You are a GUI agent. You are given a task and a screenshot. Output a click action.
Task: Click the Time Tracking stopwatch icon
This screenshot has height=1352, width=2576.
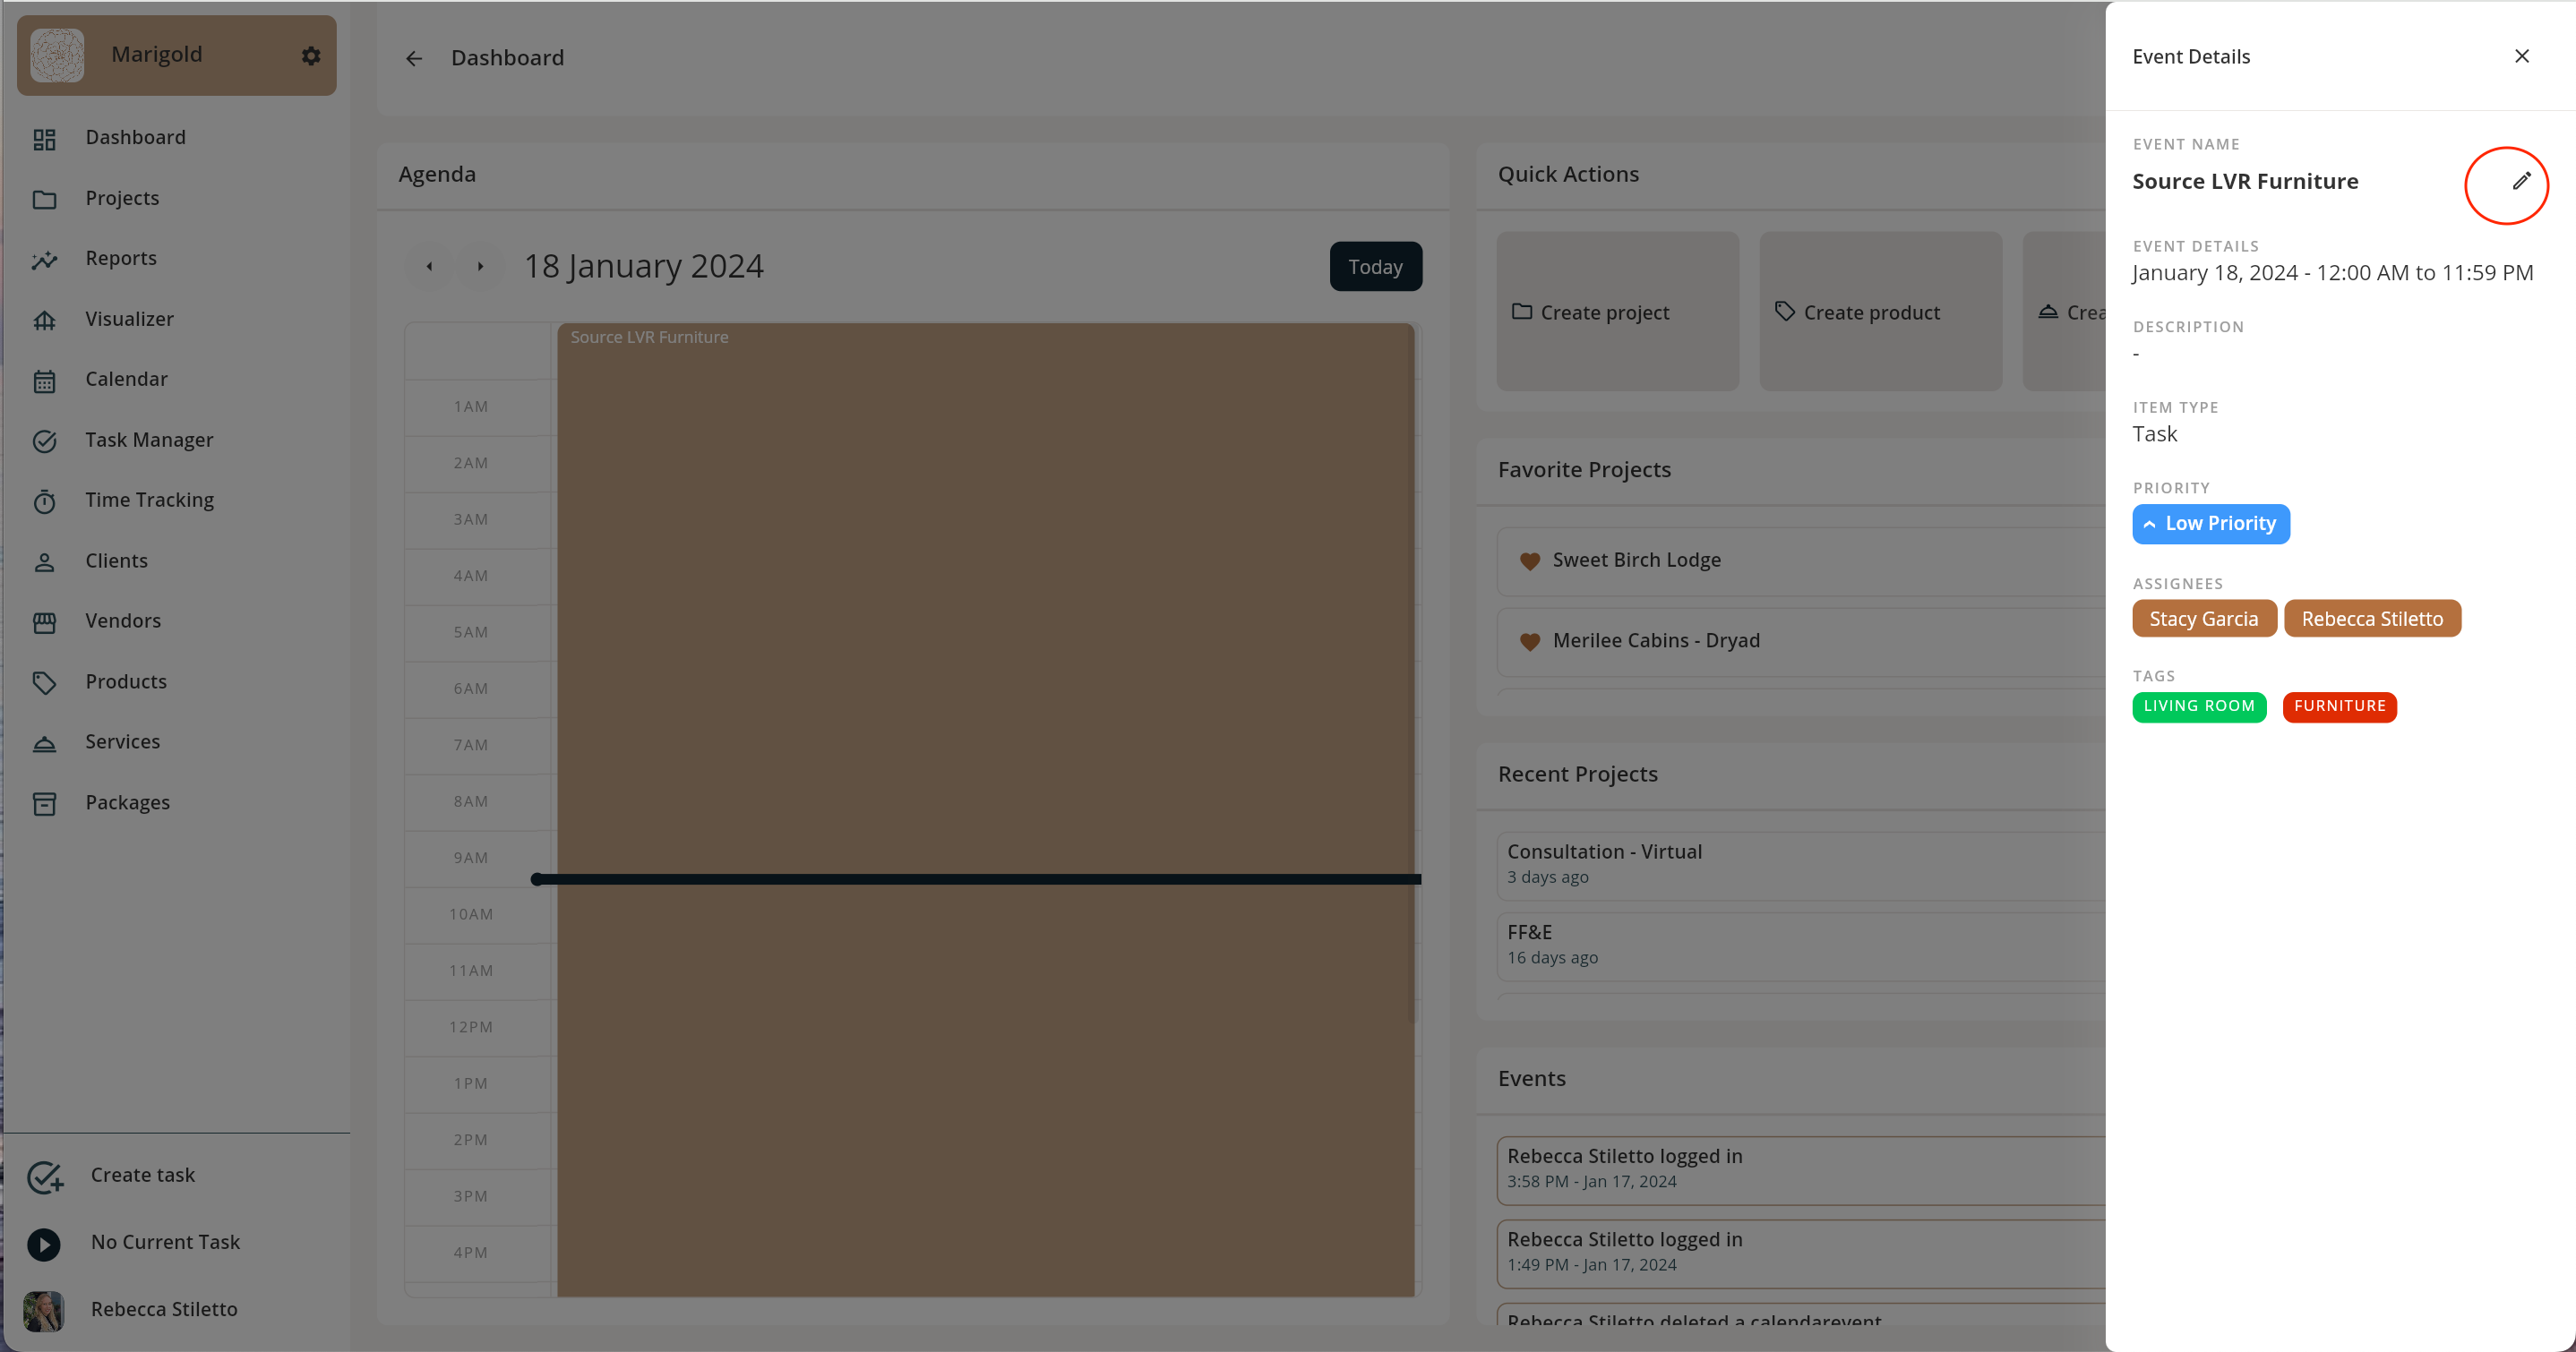[44, 501]
